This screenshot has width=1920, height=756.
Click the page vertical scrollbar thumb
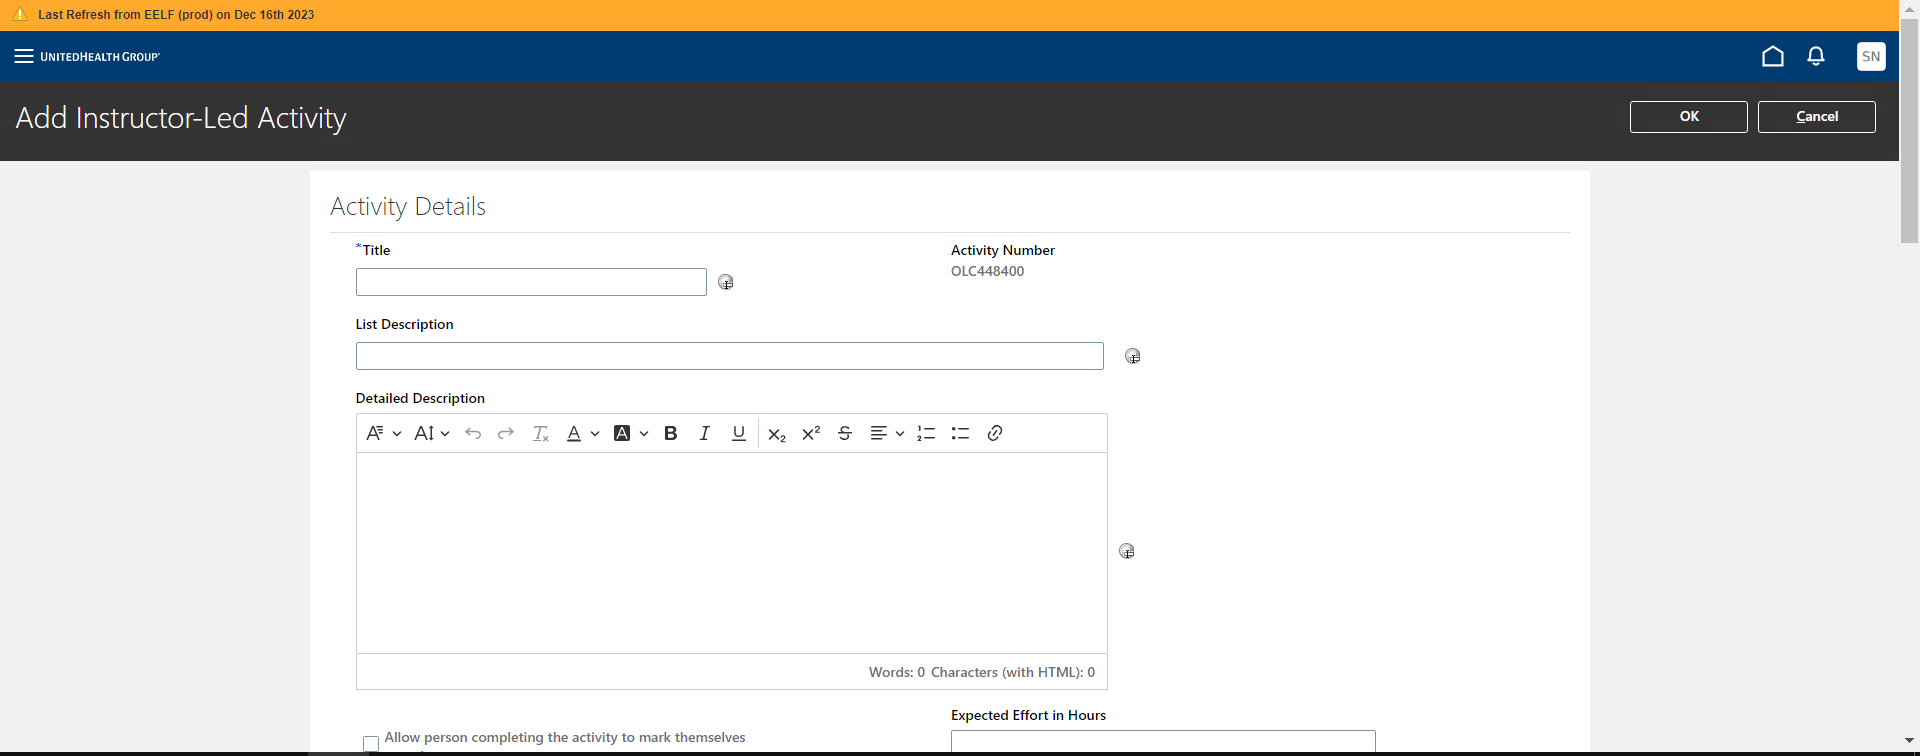pos(1909,130)
